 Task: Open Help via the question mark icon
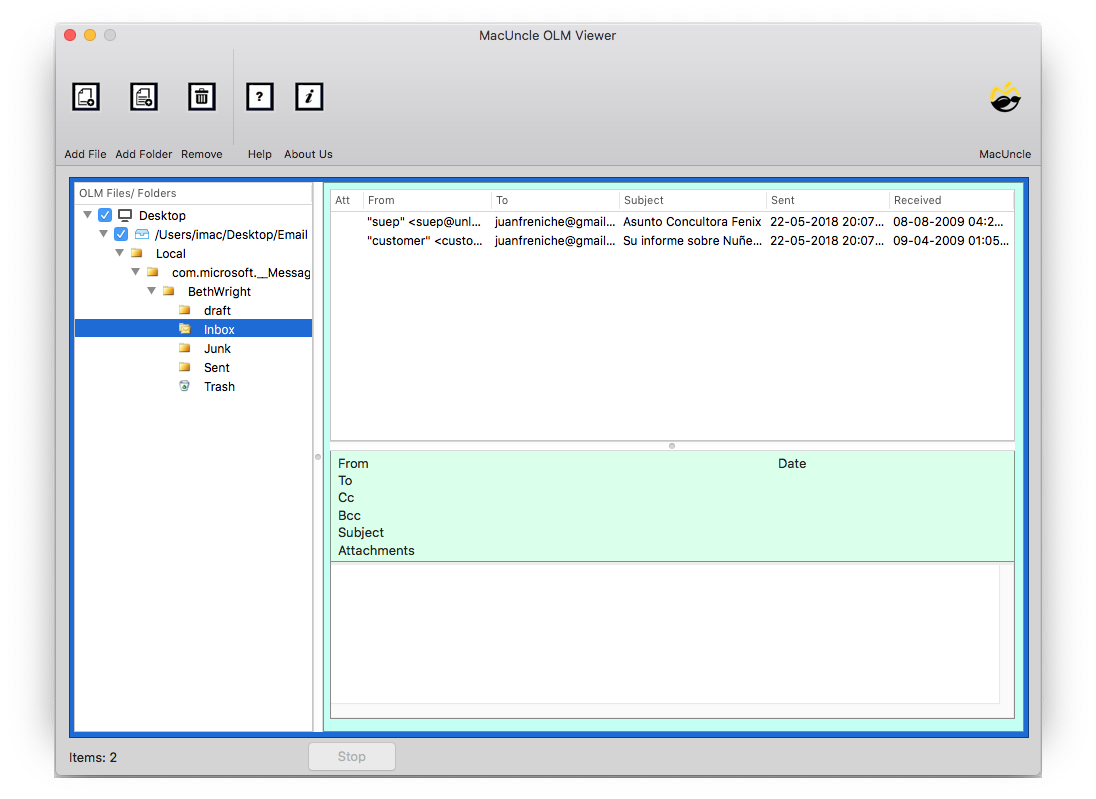click(259, 96)
